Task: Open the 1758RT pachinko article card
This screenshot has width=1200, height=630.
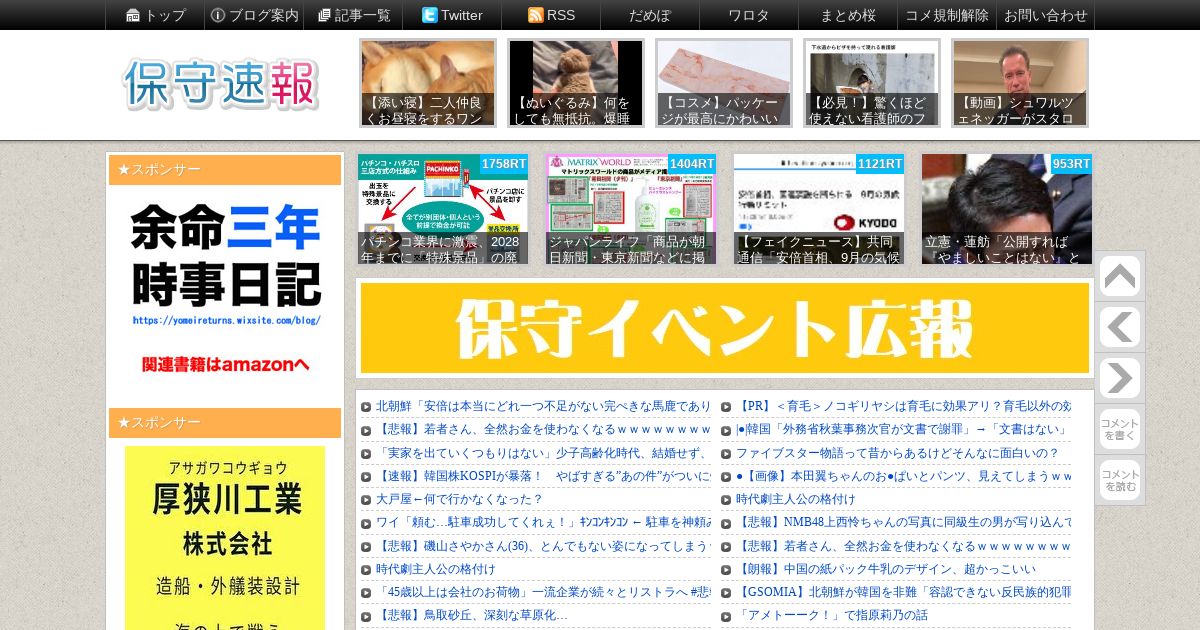Action: pyautogui.click(x=443, y=209)
